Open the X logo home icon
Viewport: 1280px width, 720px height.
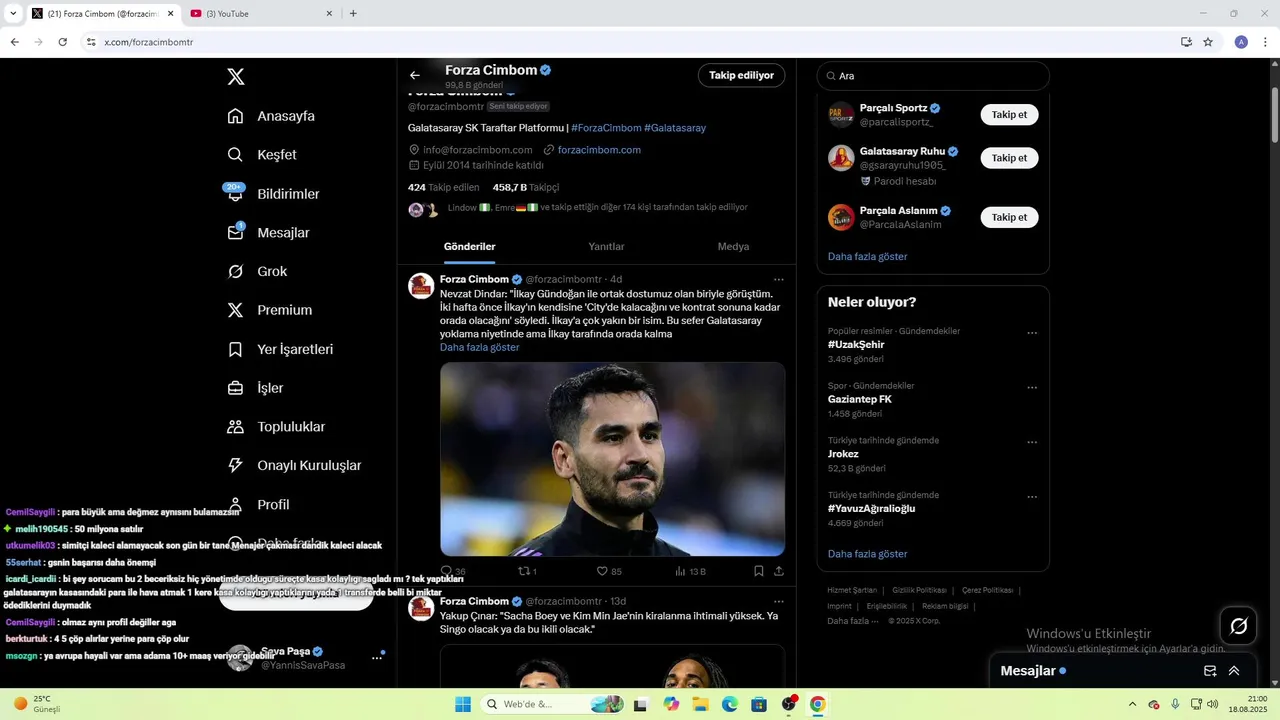click(236, 76)
